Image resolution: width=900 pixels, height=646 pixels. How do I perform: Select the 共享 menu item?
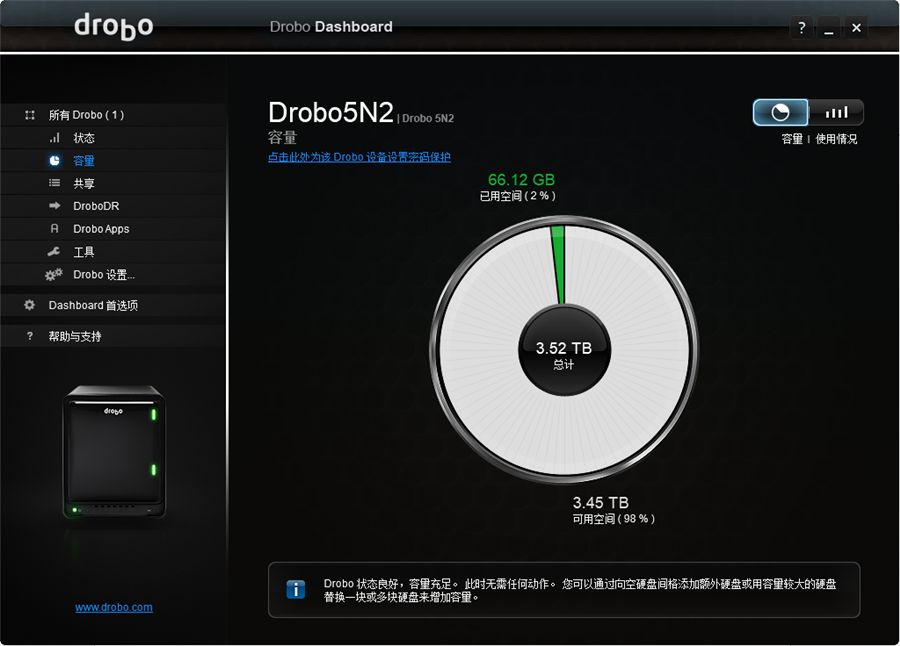click(84, 184)
